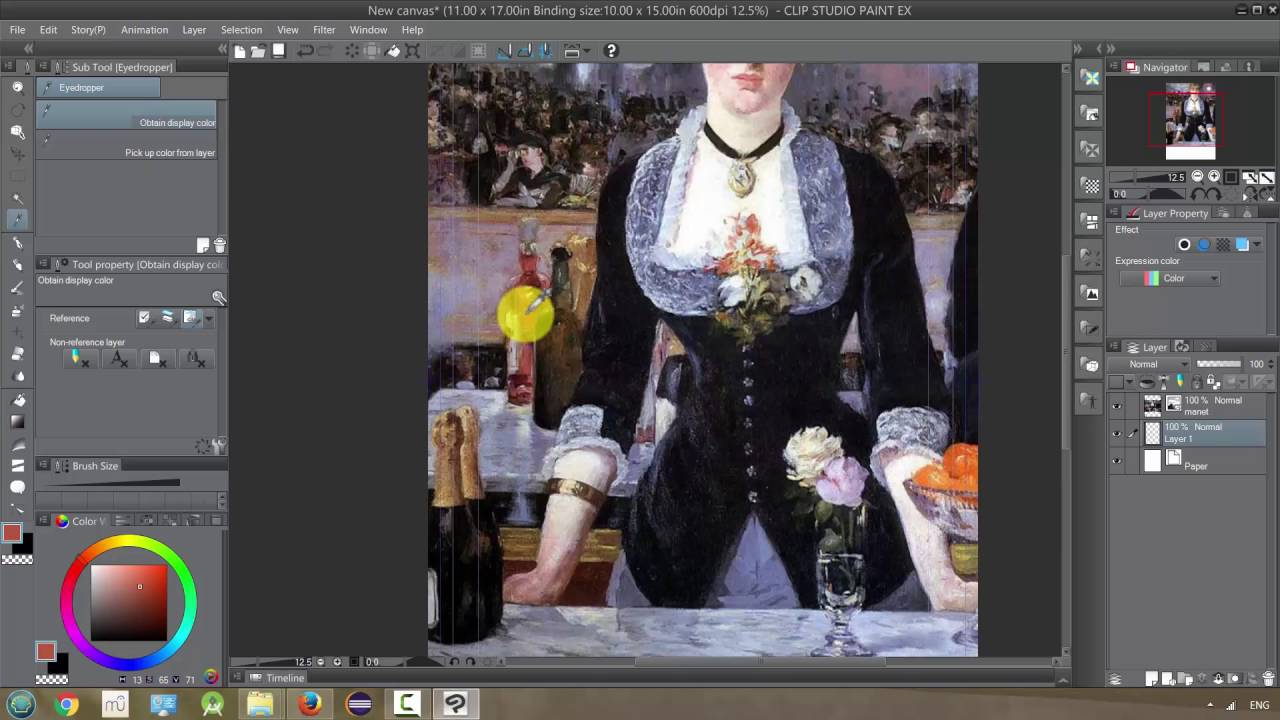Adjust the layer opacity slider
The image size is (1280, 720).
(1218, 364)
